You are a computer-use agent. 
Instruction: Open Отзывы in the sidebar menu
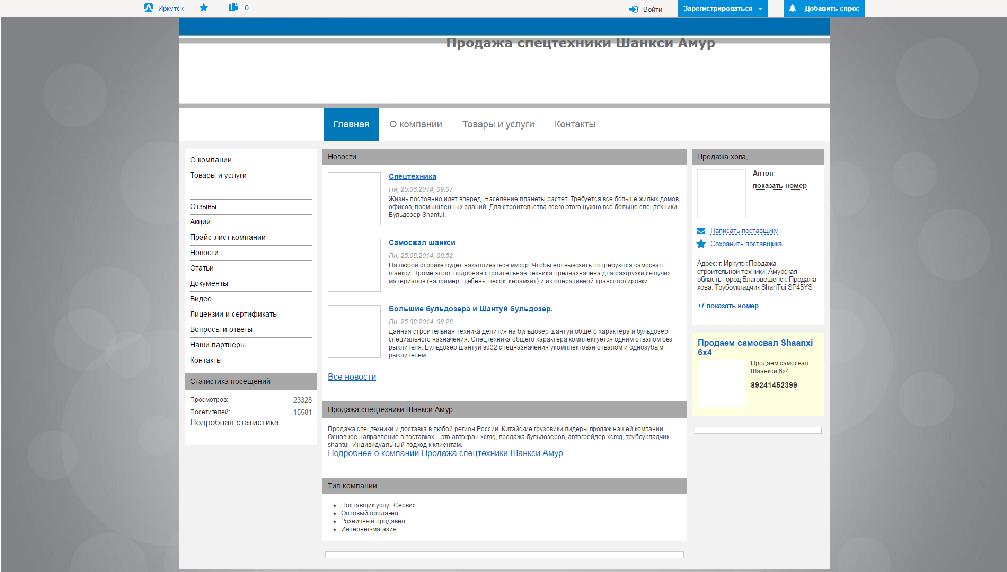(x=203, y=207)
